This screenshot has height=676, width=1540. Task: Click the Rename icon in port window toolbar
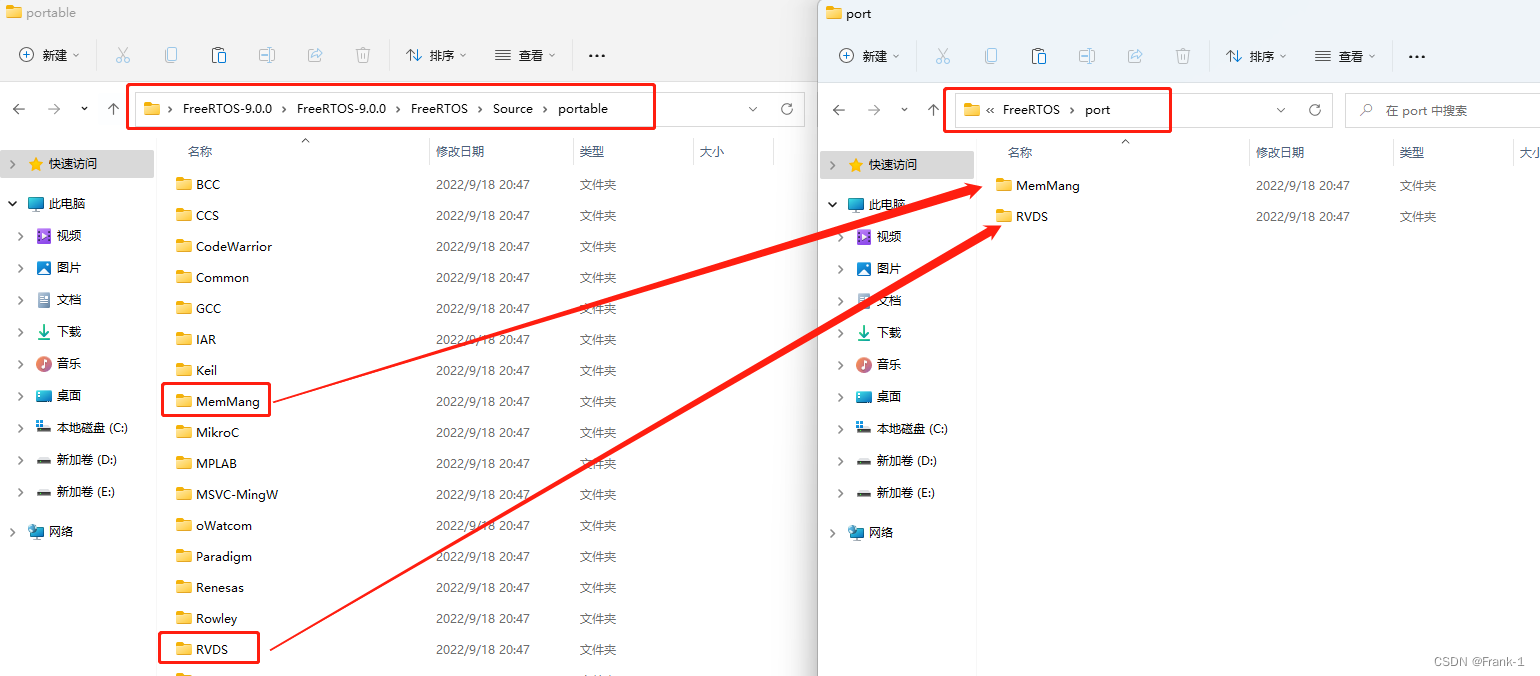[1087, 56]
